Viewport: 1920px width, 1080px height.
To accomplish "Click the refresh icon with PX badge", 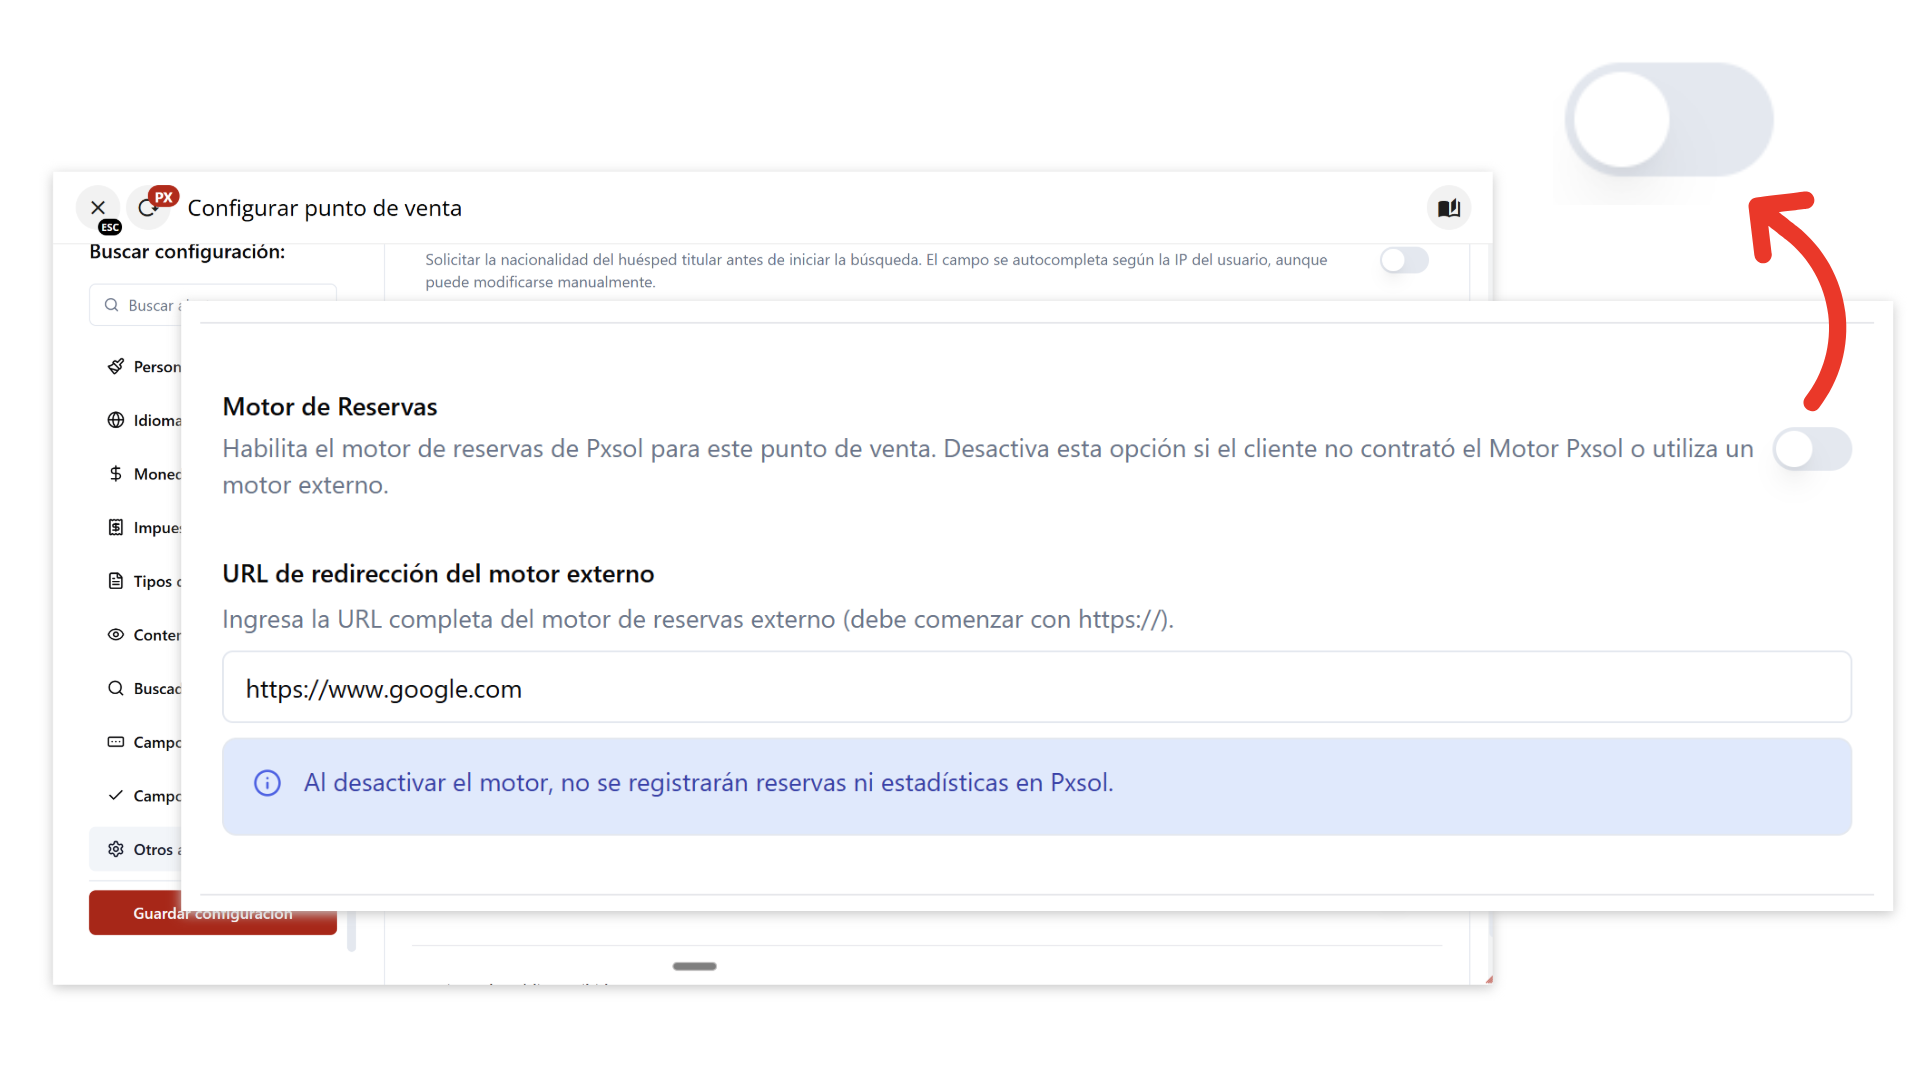I will tap(149, 208).
